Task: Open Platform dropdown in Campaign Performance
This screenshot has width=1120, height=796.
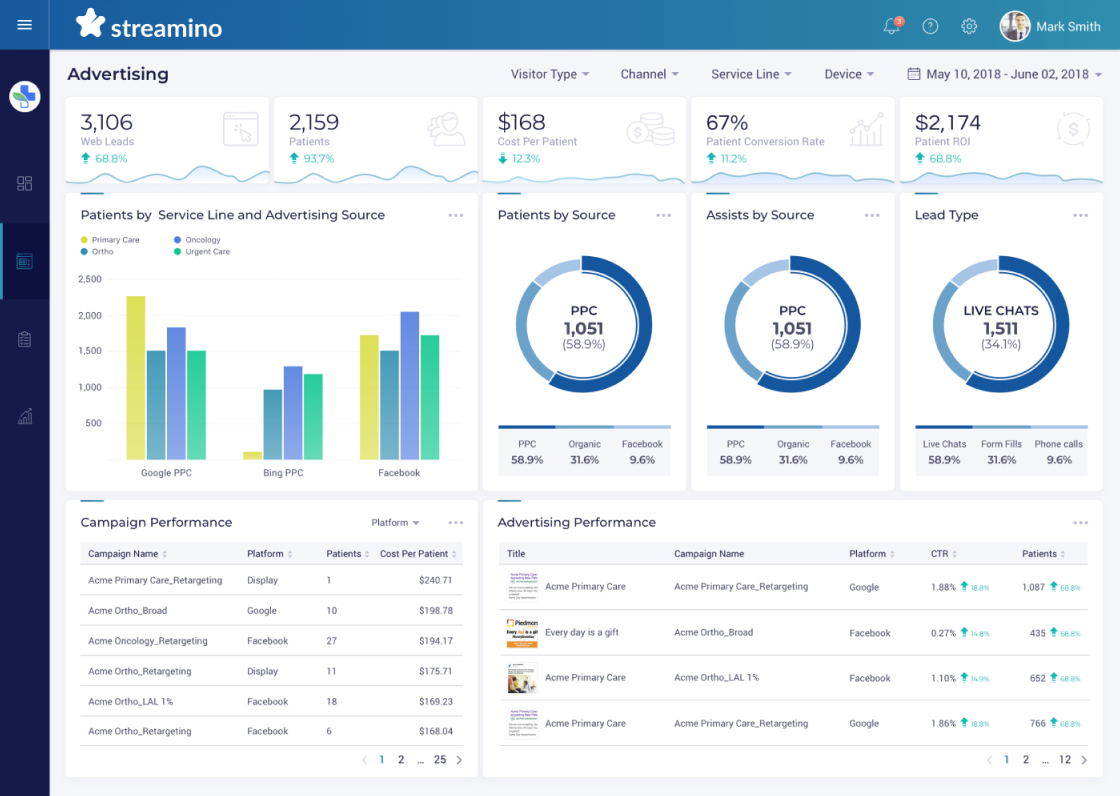Action: click(x=395, y=522)
